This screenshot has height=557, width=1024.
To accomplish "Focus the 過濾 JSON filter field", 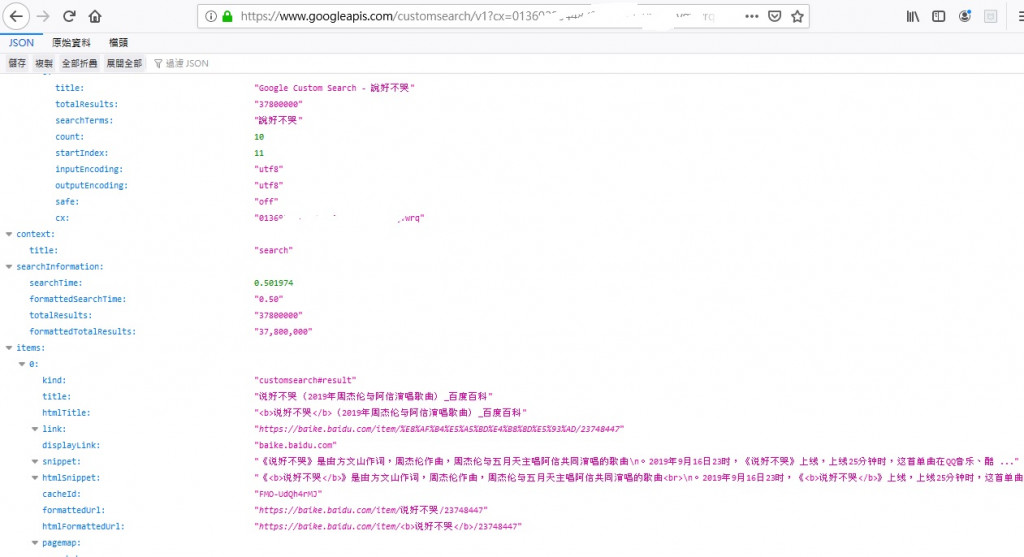I will click(187, 63).
